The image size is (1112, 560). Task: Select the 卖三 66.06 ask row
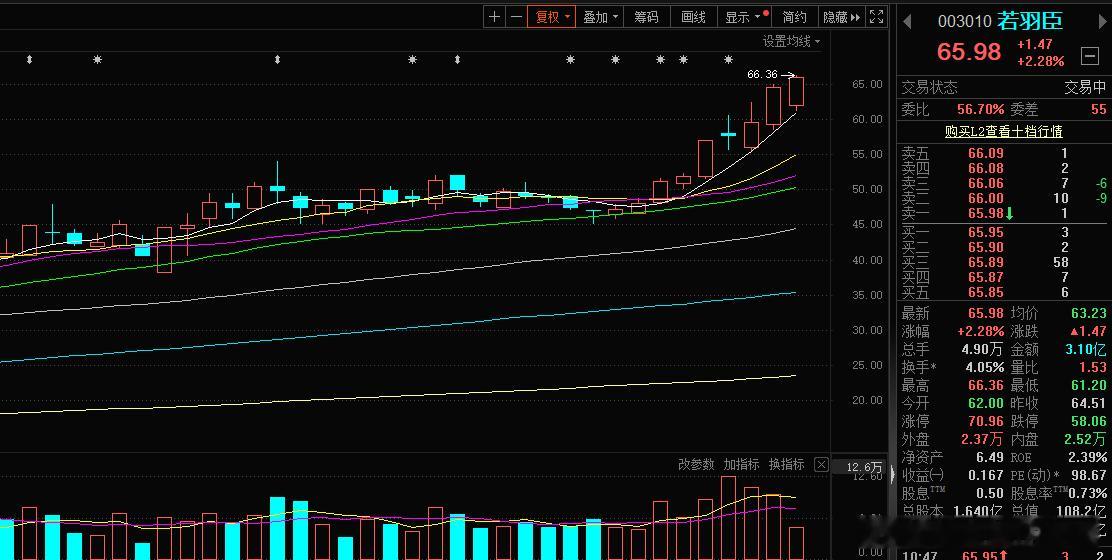[1003, 183]
